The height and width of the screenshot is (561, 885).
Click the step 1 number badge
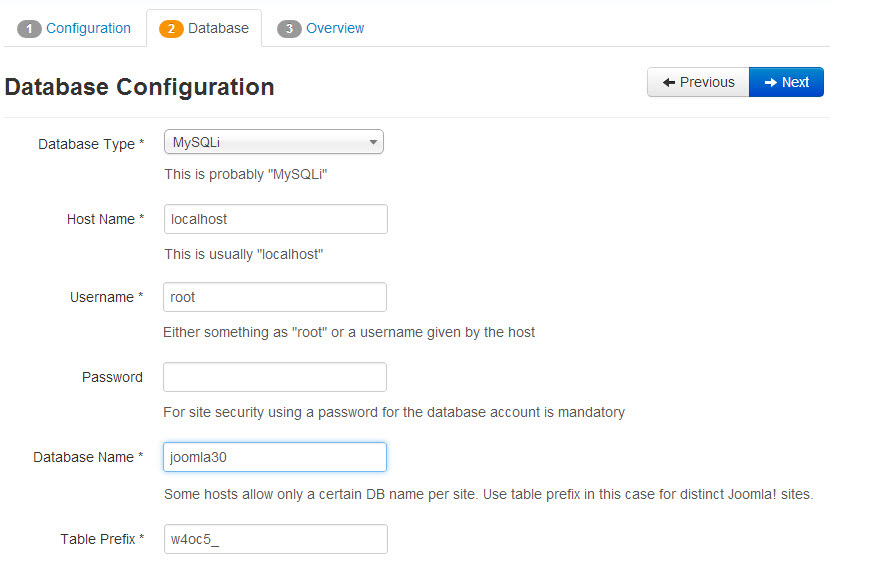[30, 29]
